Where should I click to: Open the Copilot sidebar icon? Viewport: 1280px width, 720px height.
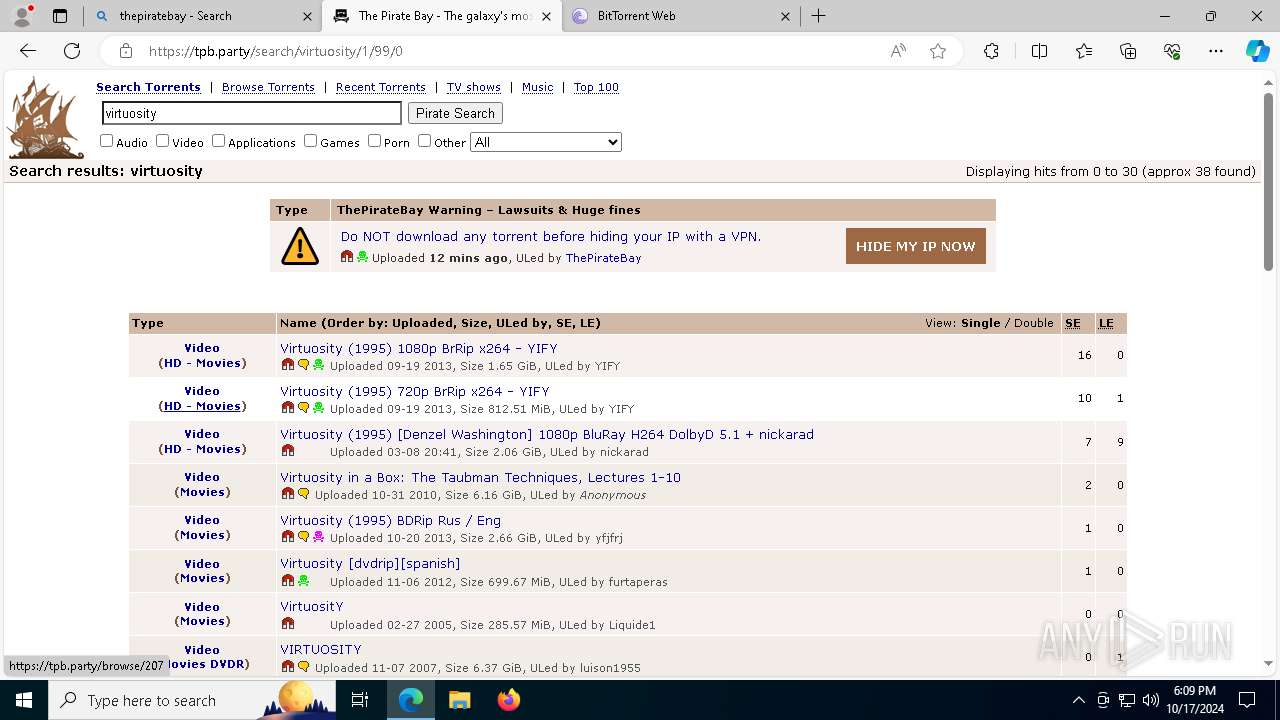pos(1257,51)
